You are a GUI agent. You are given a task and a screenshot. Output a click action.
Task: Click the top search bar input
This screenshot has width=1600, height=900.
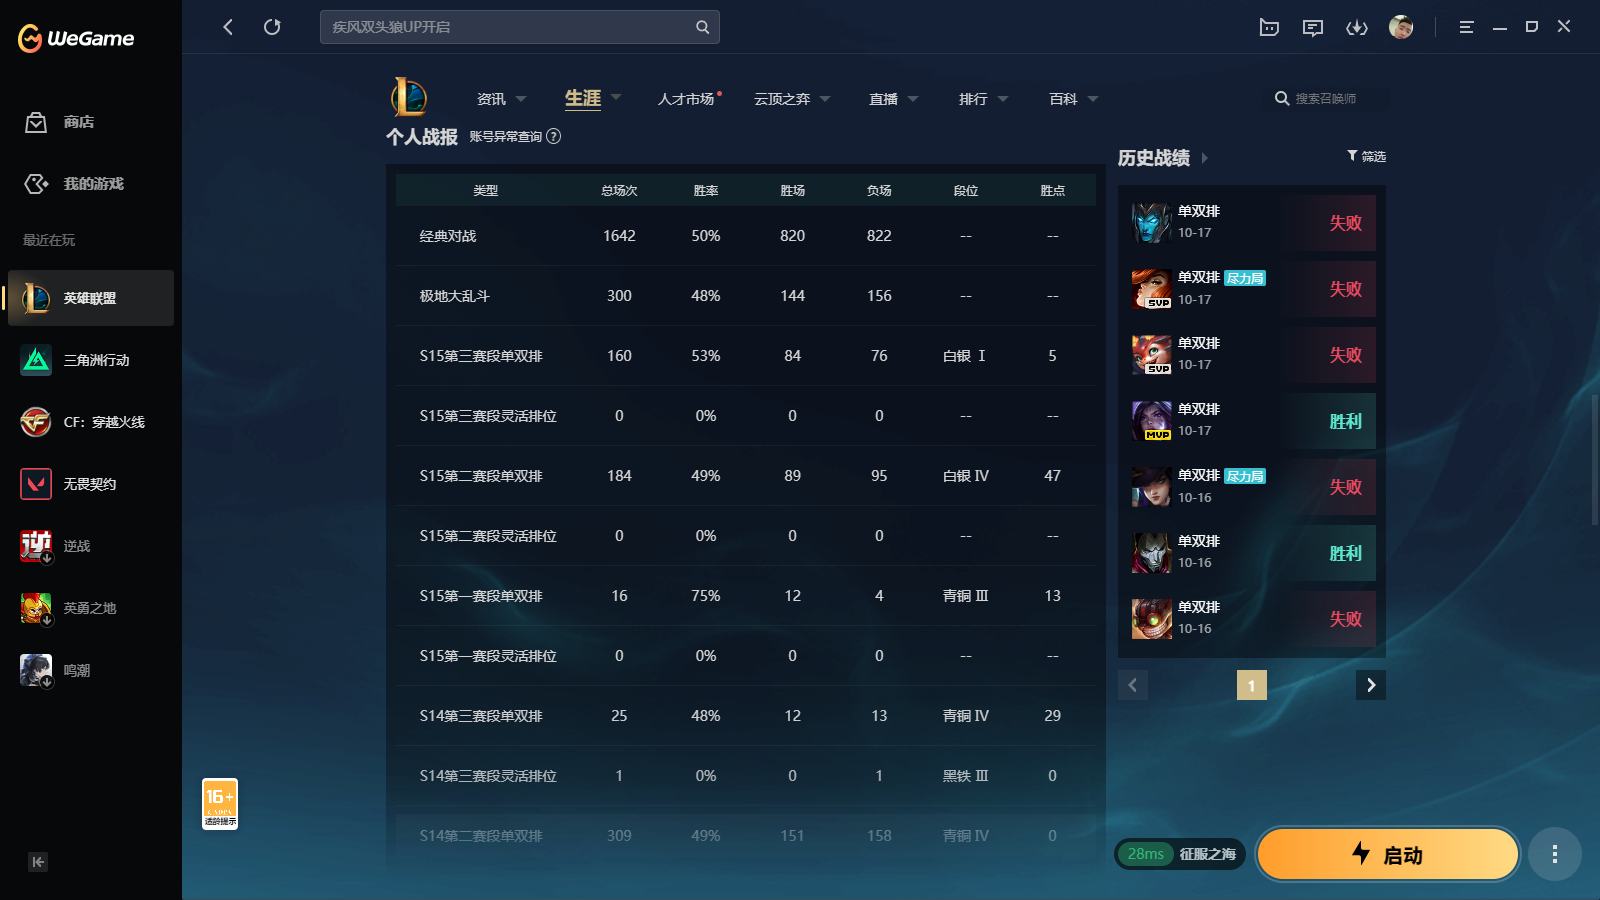pyautogui.click(x=520, y=27)
